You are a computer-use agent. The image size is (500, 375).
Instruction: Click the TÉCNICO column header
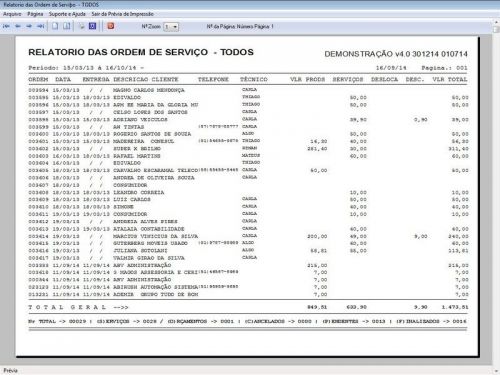coord(254,79)
